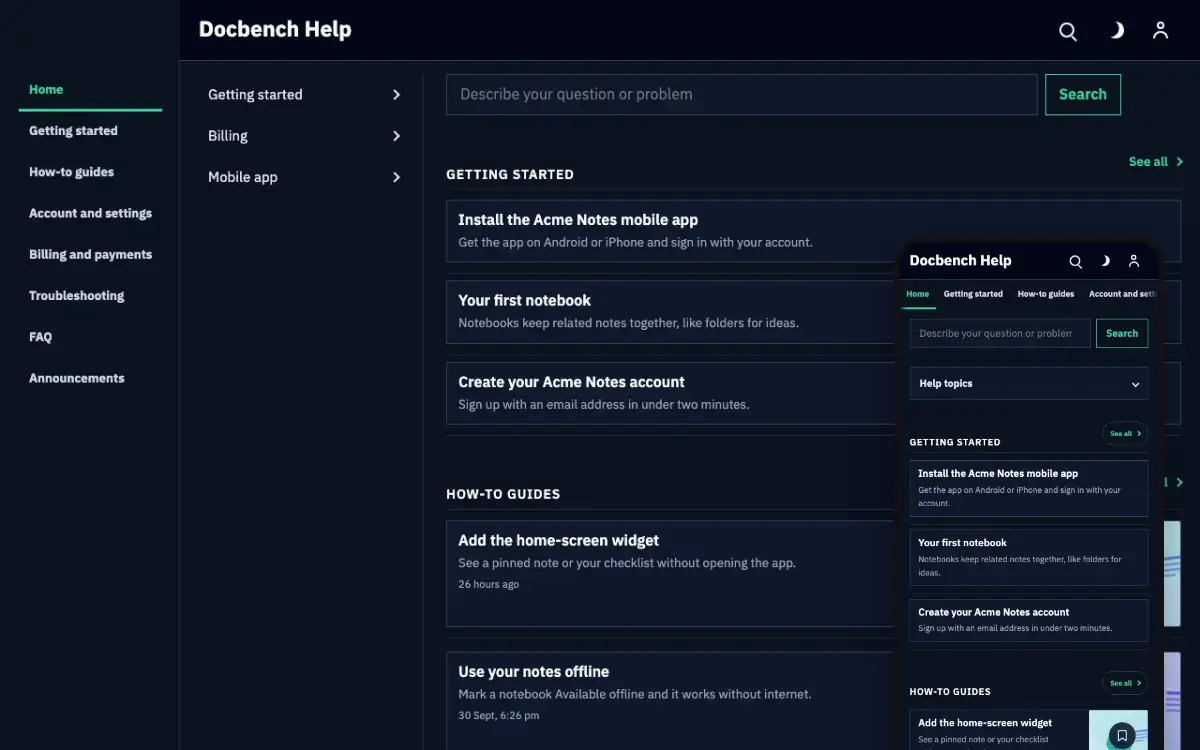Click desktop HOW-TO GUIDES section heading

(503, 495)
